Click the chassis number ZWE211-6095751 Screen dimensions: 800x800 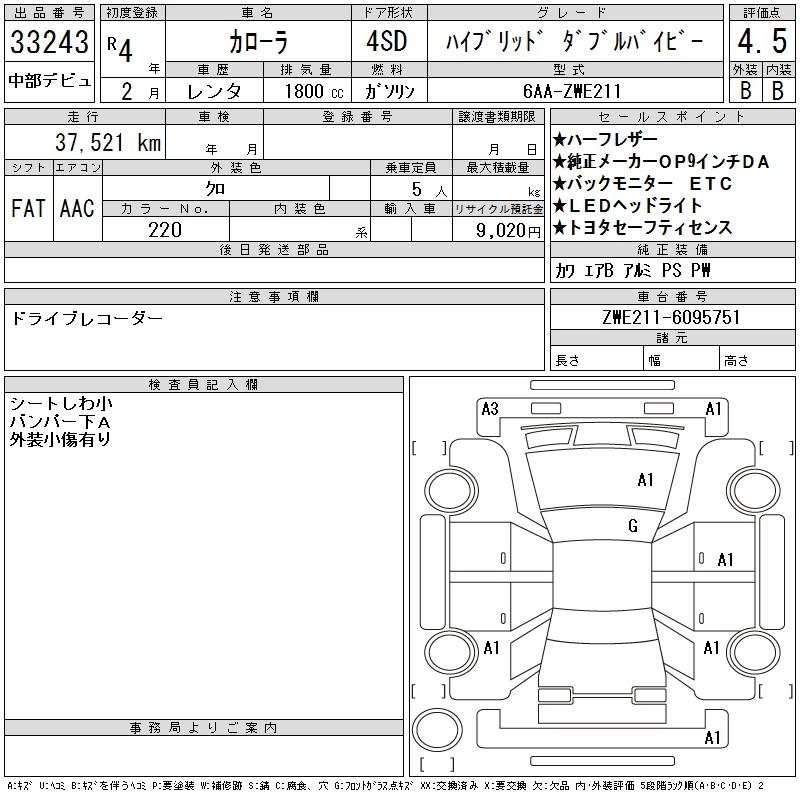coord(673,317)
